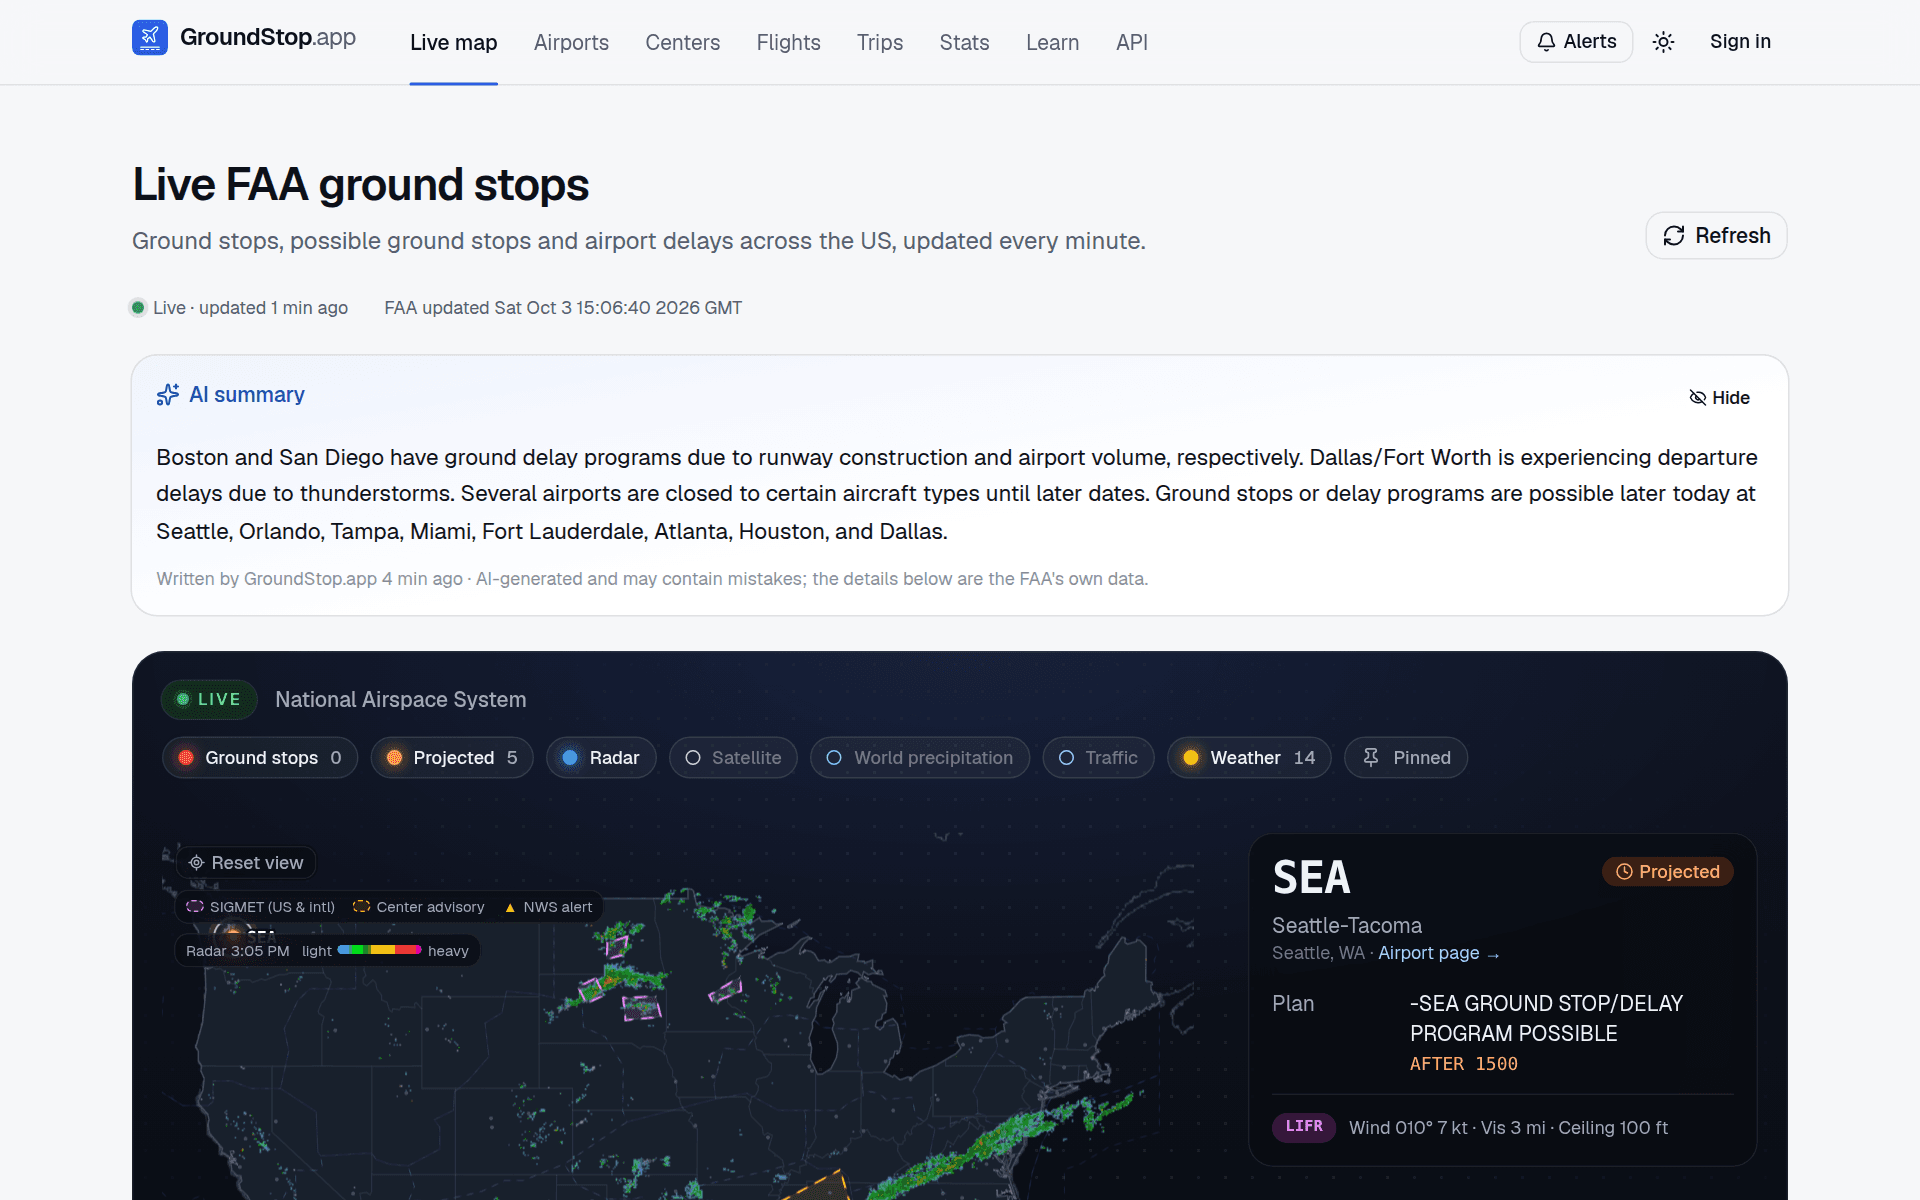1920x1200 pixels.
Task: Click the "AFTER 1500" plan time text
Action: pyautogui.click(x=1464, y=1064)
